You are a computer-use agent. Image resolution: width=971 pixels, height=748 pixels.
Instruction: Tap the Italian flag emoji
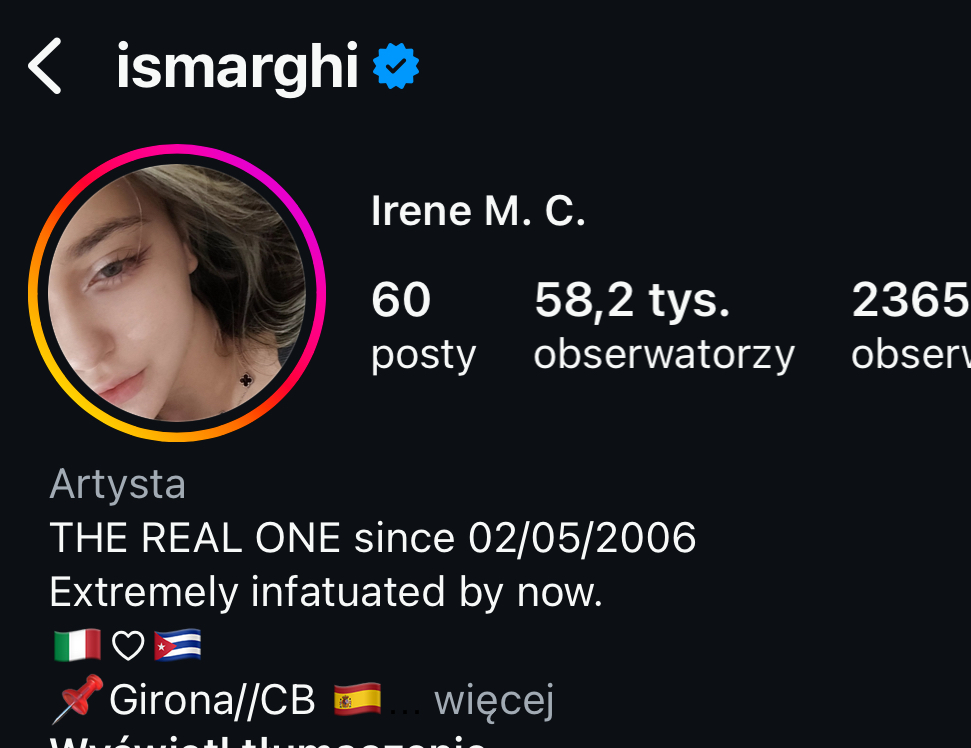click(77, 645)
